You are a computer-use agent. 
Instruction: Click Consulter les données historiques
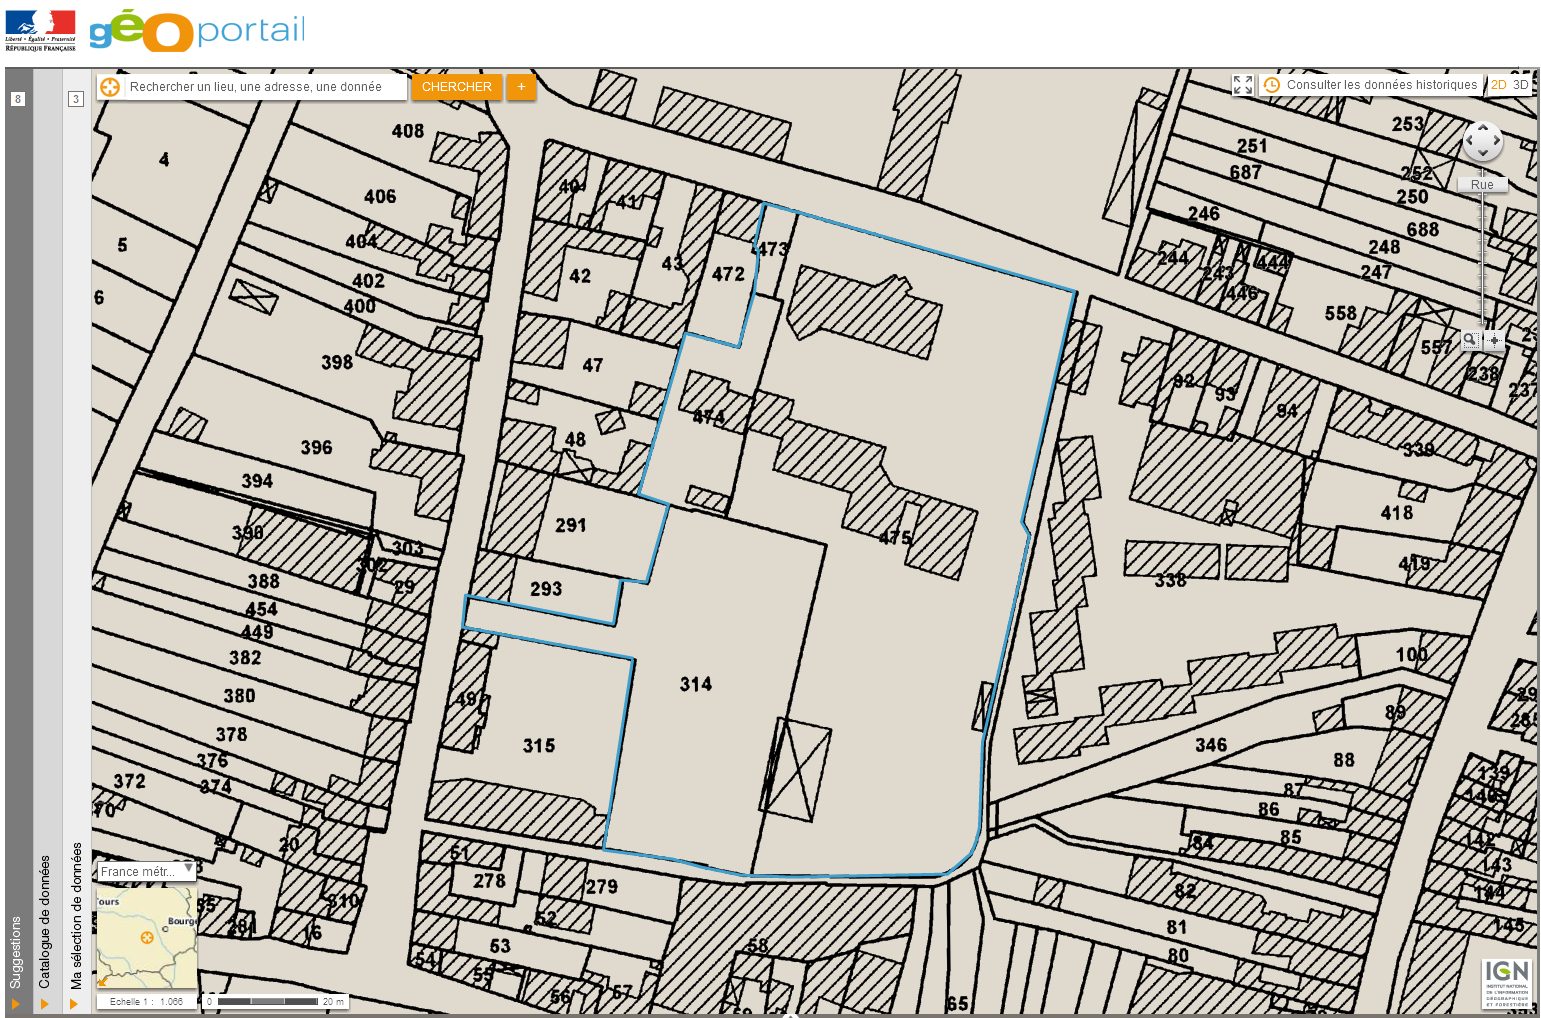pos(1381,85)
